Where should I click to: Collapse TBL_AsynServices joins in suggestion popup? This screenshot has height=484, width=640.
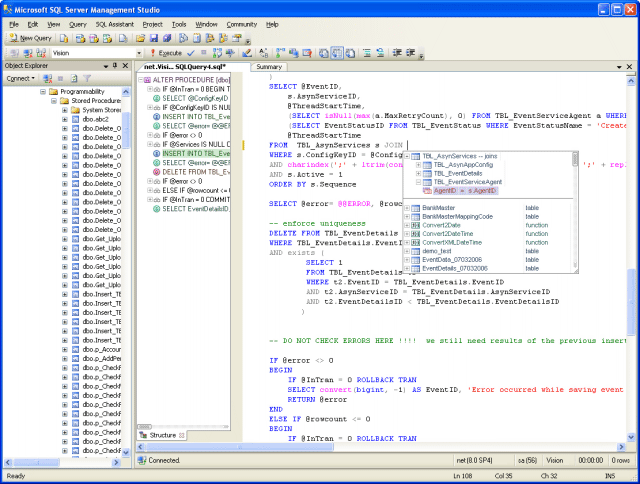(x=407, y=156)
